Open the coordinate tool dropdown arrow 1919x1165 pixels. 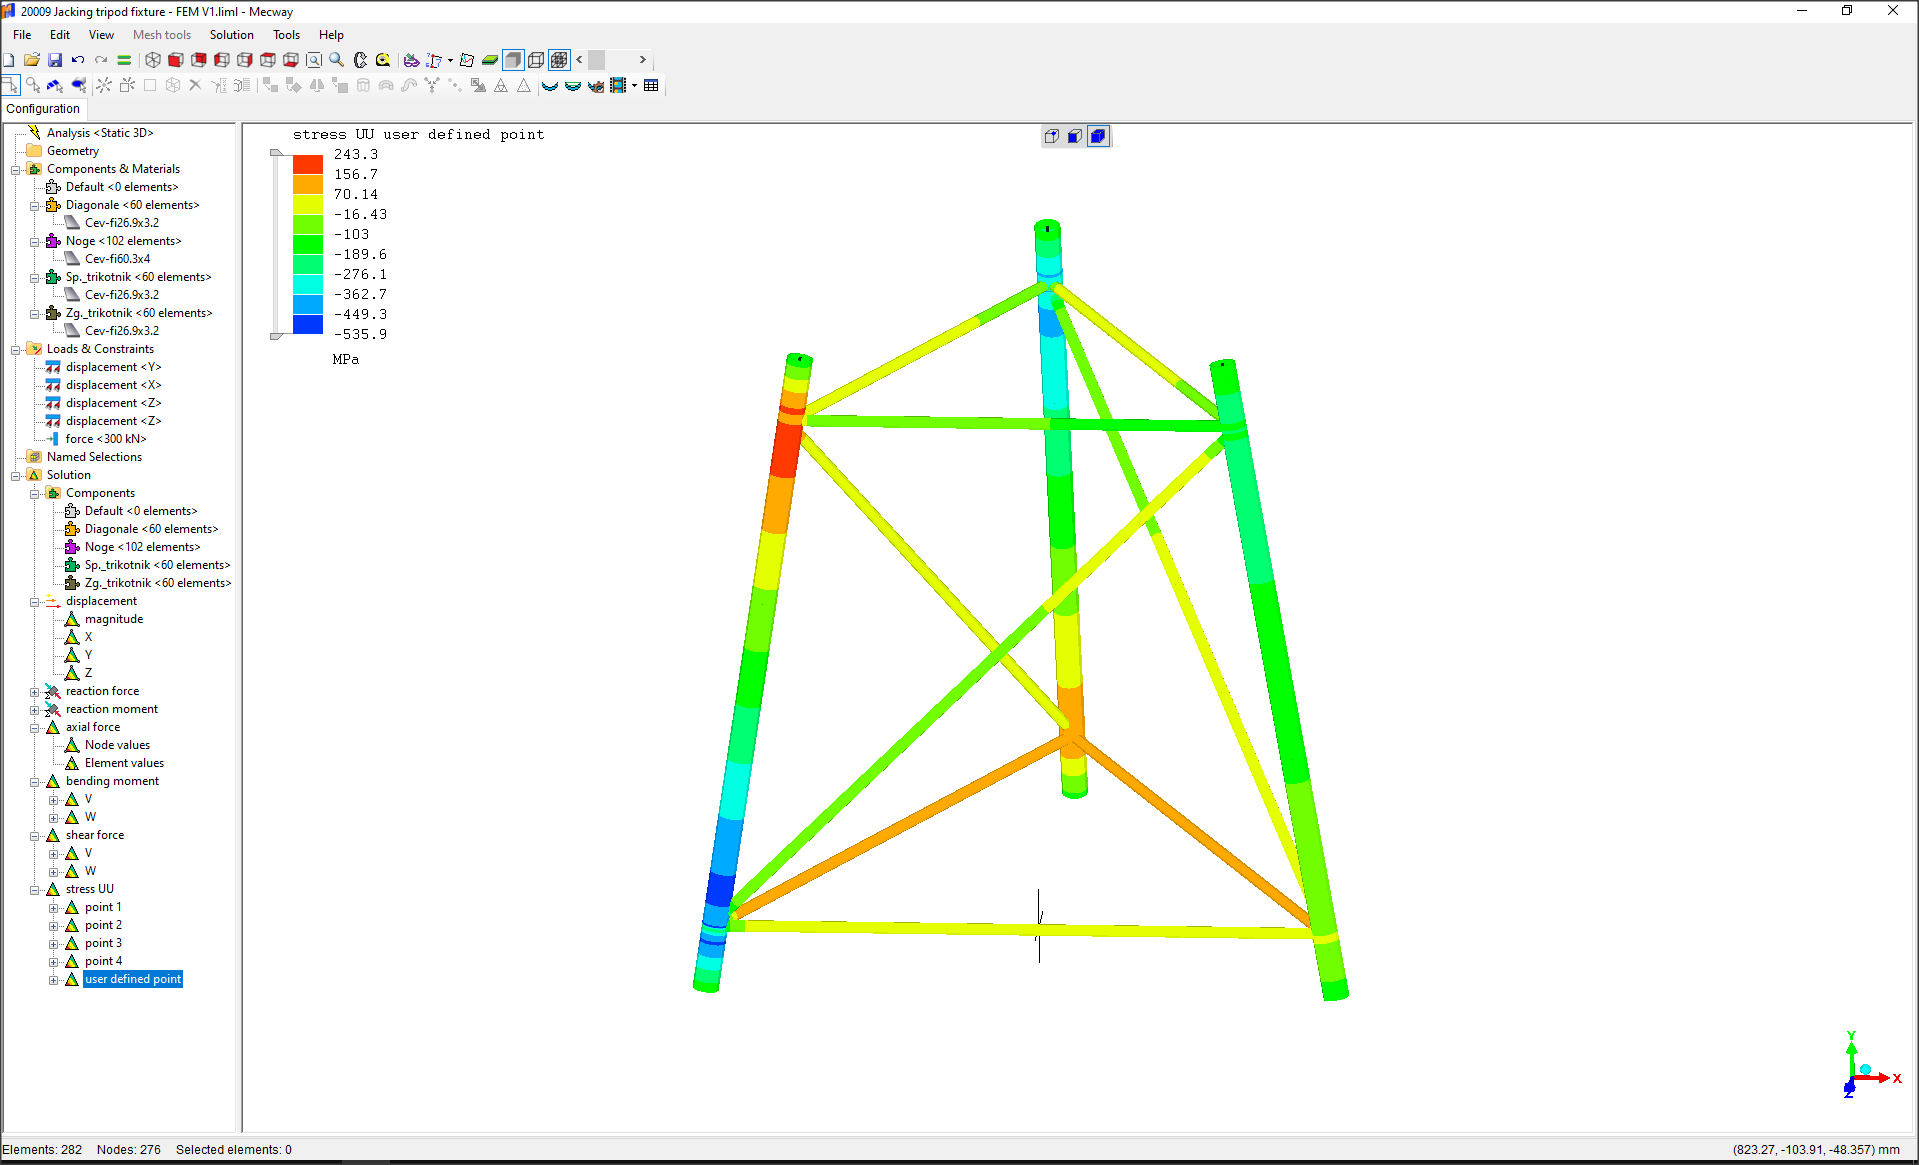(x=450, y=60)
